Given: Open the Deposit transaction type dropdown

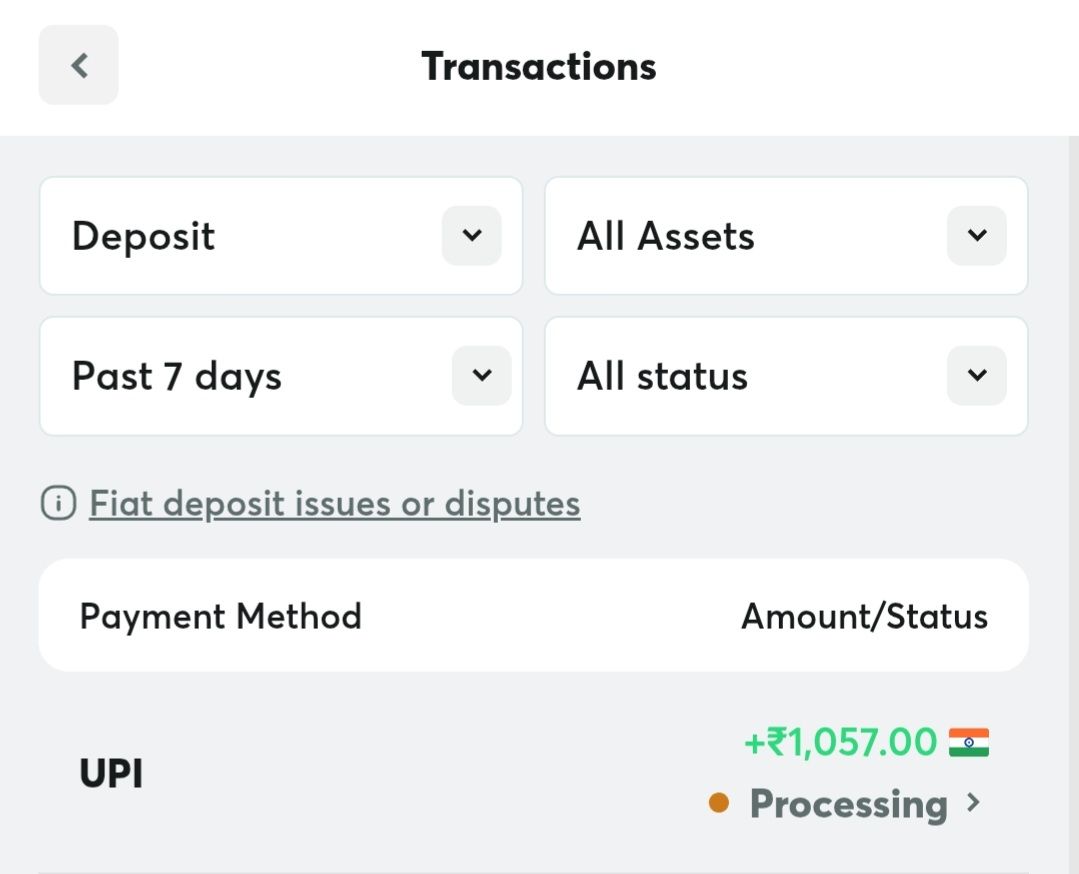Looking at the screenshot, I should (281, 236).
